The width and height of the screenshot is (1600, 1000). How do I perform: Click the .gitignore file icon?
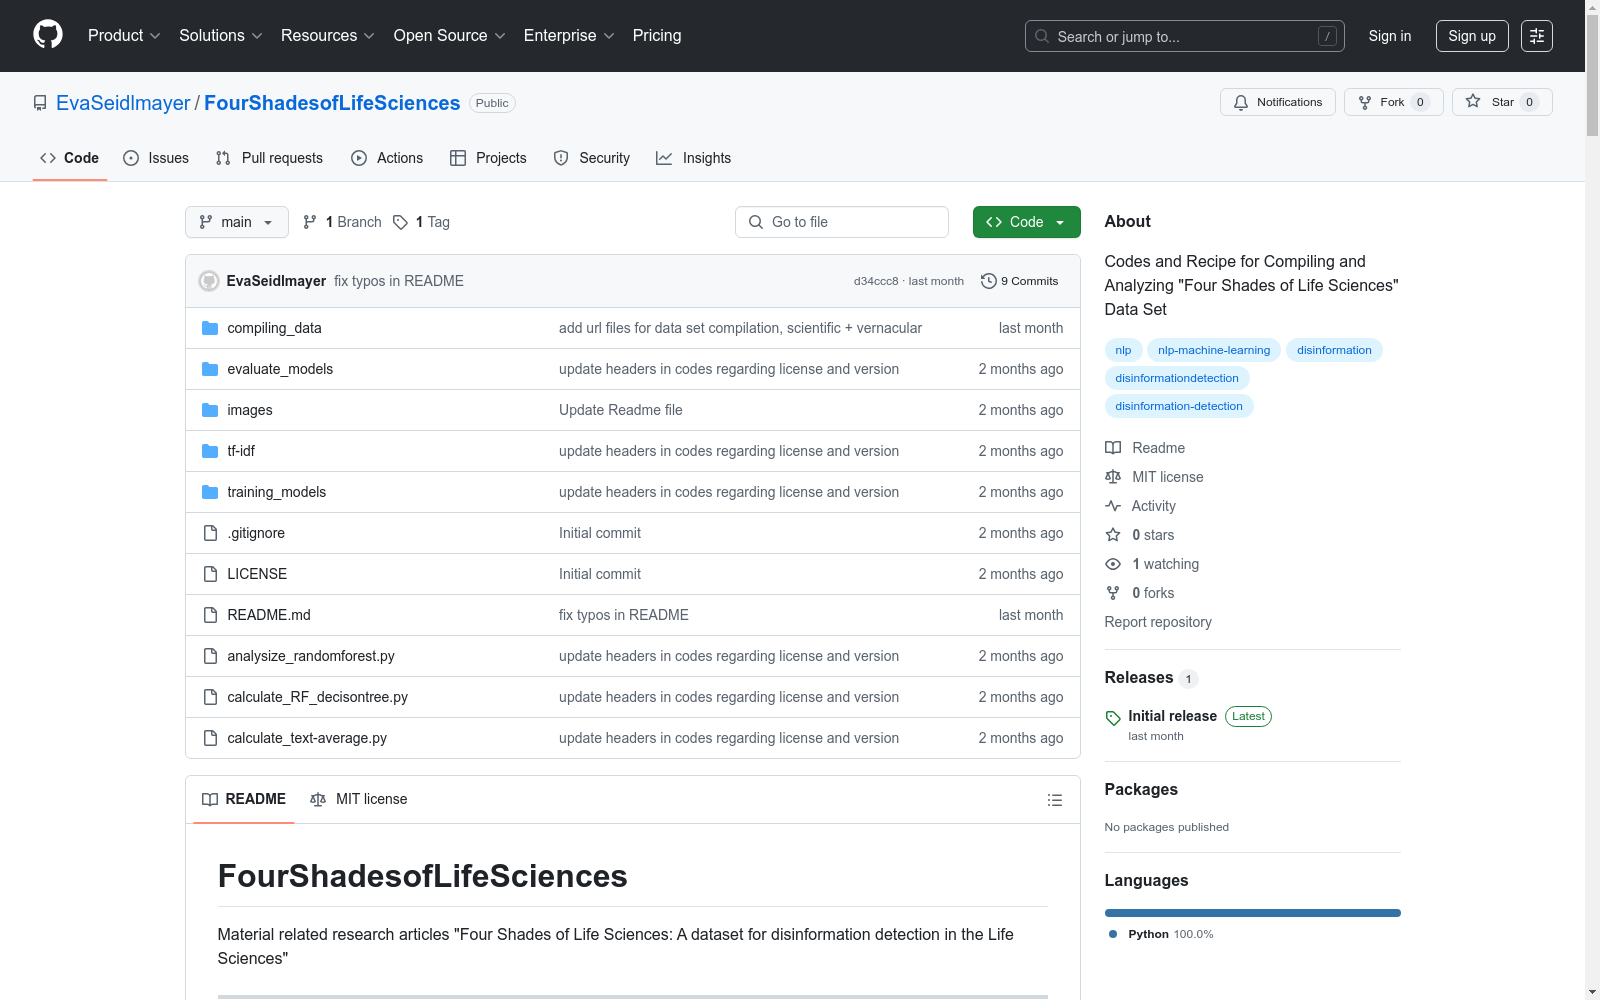pos(210,533)
